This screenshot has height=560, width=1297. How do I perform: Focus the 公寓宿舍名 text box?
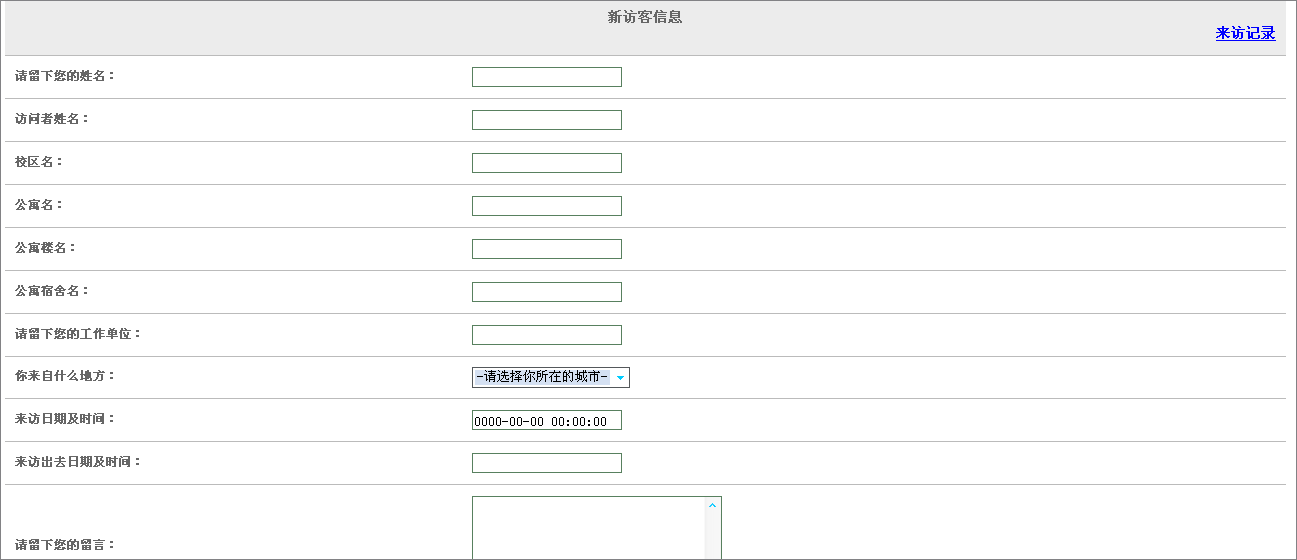[547, 292]
